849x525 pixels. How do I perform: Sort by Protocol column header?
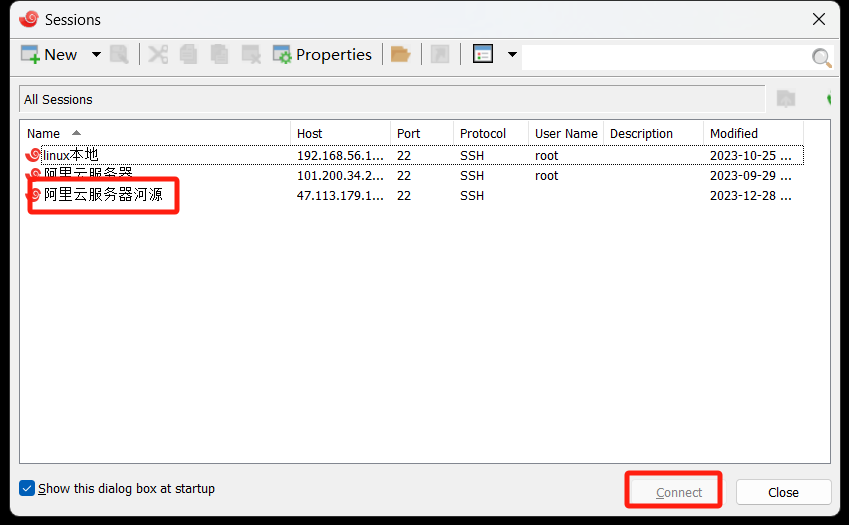(x=491, y=133)
